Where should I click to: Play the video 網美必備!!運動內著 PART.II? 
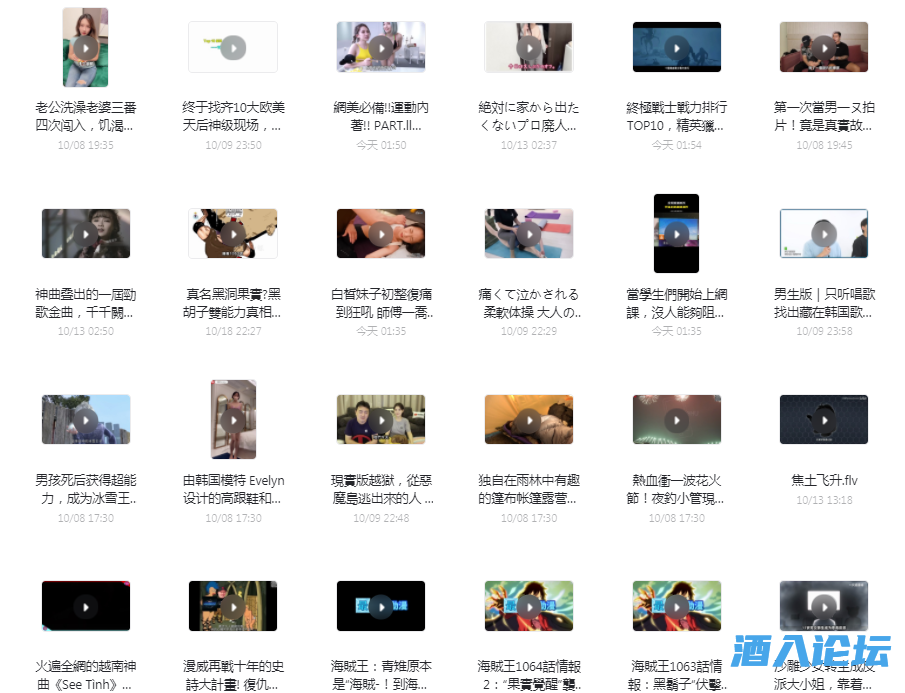pyautogui.click(x=381, y=48)
